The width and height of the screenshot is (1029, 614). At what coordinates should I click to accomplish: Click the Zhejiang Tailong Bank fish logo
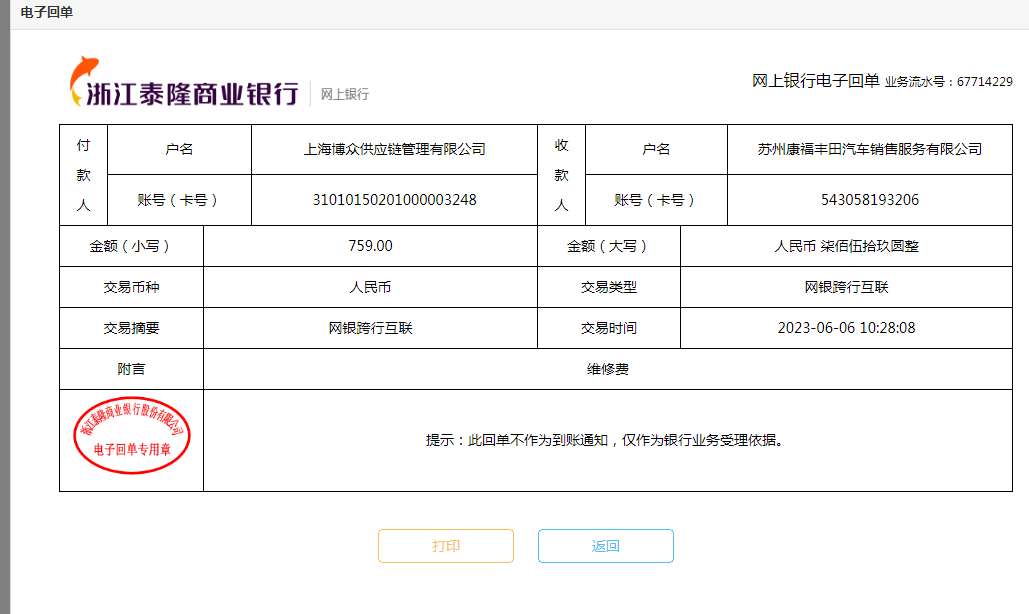click(83, 82)
